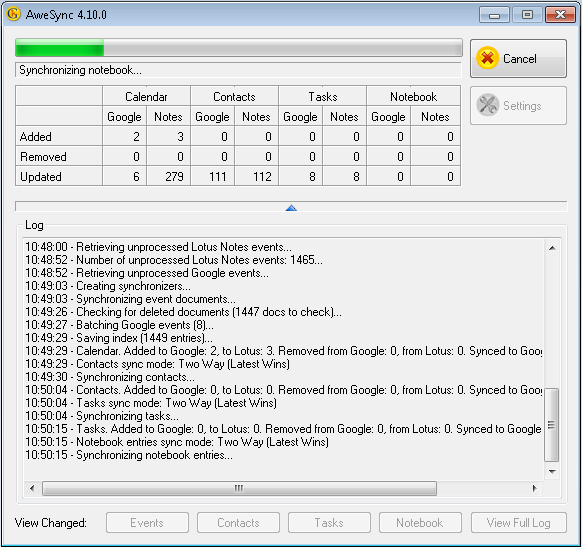Click log line 'Creating synchronizers...'
This screenshot has width=582, height=547.
click(x=108, y=286)
